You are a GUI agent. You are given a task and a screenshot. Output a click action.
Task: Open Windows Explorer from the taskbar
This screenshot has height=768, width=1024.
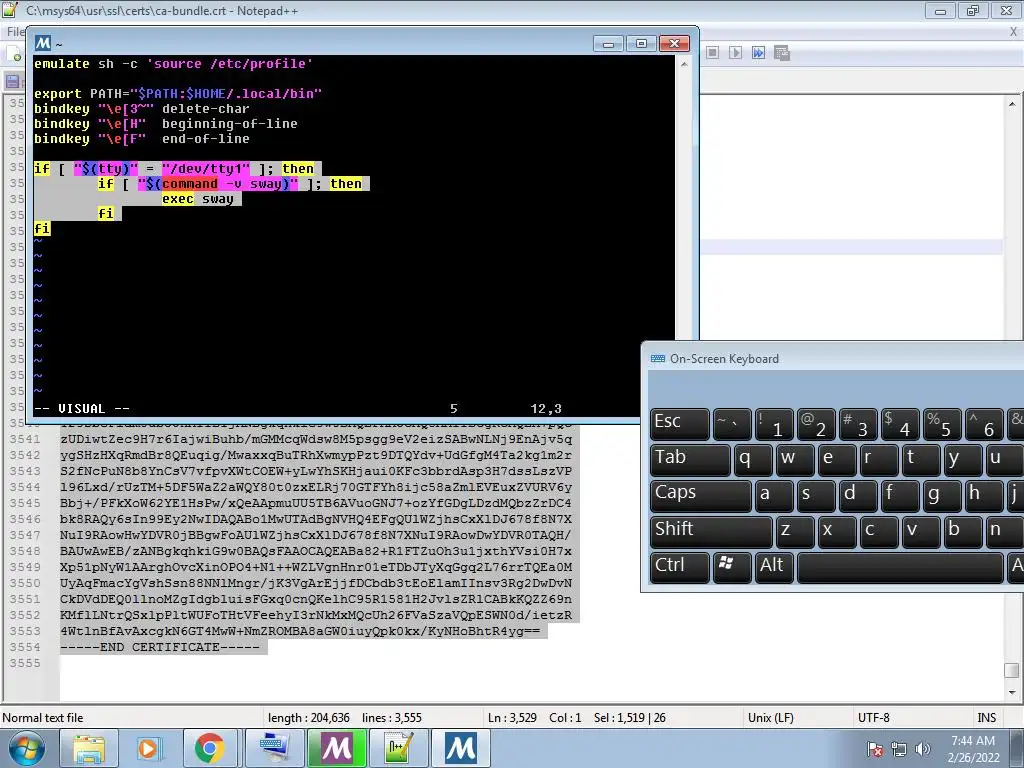coord(89,748)
